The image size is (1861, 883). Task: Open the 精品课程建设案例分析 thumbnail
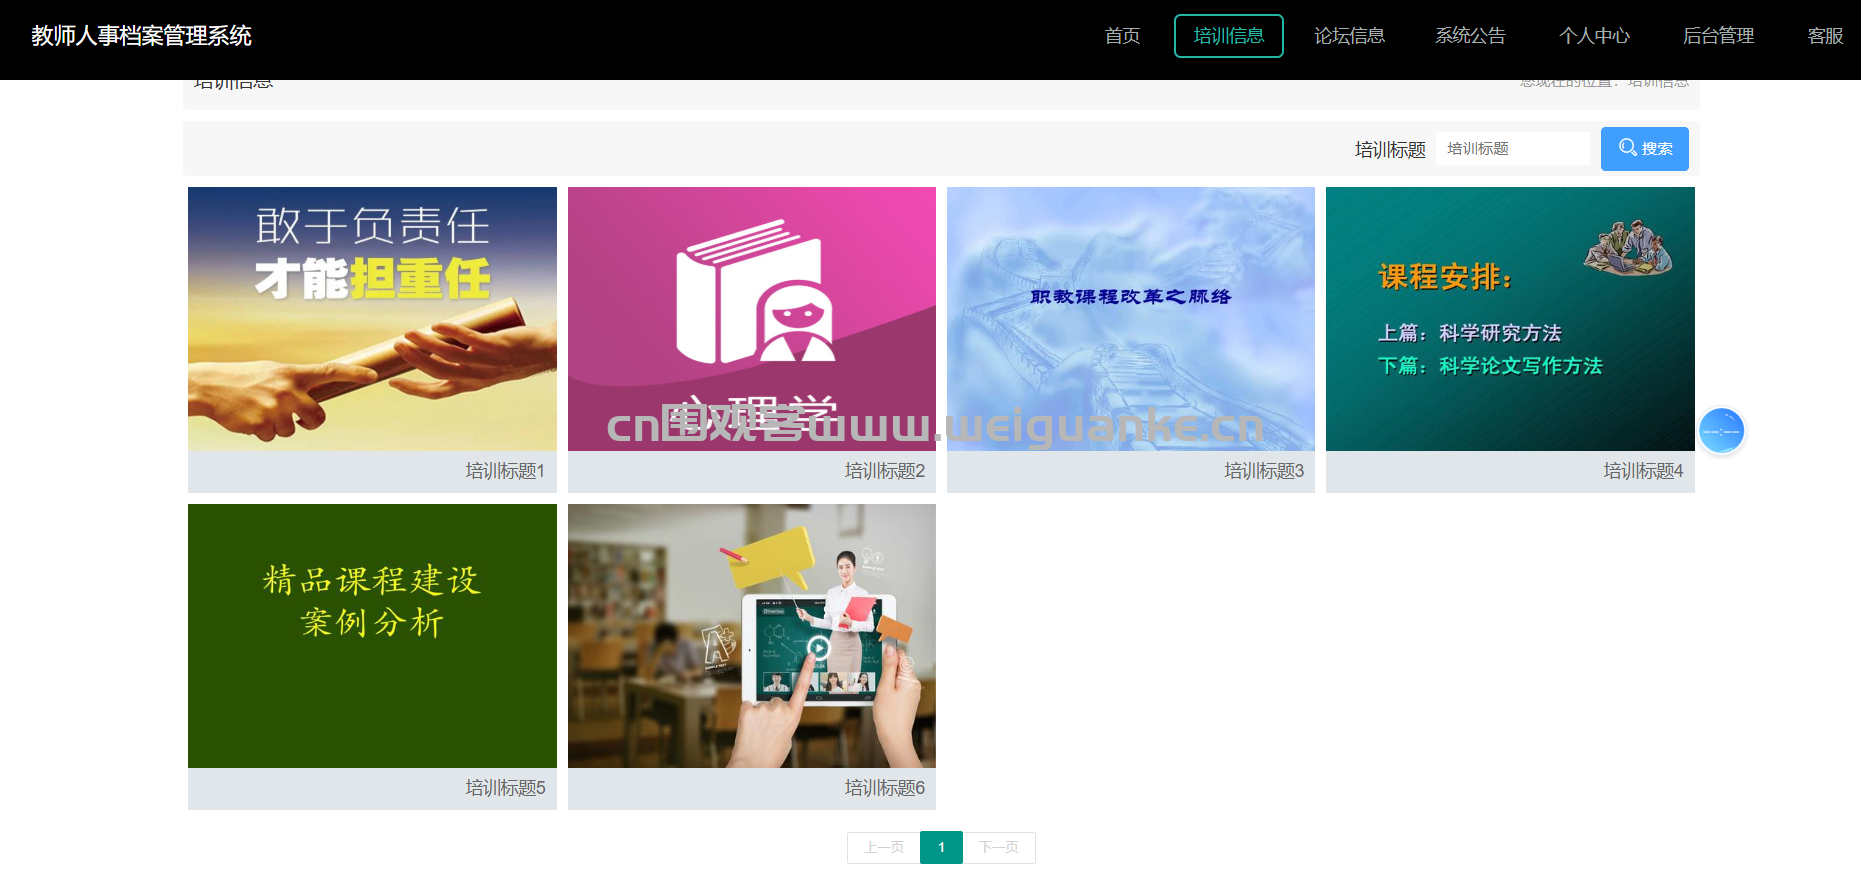pos(372,636)
